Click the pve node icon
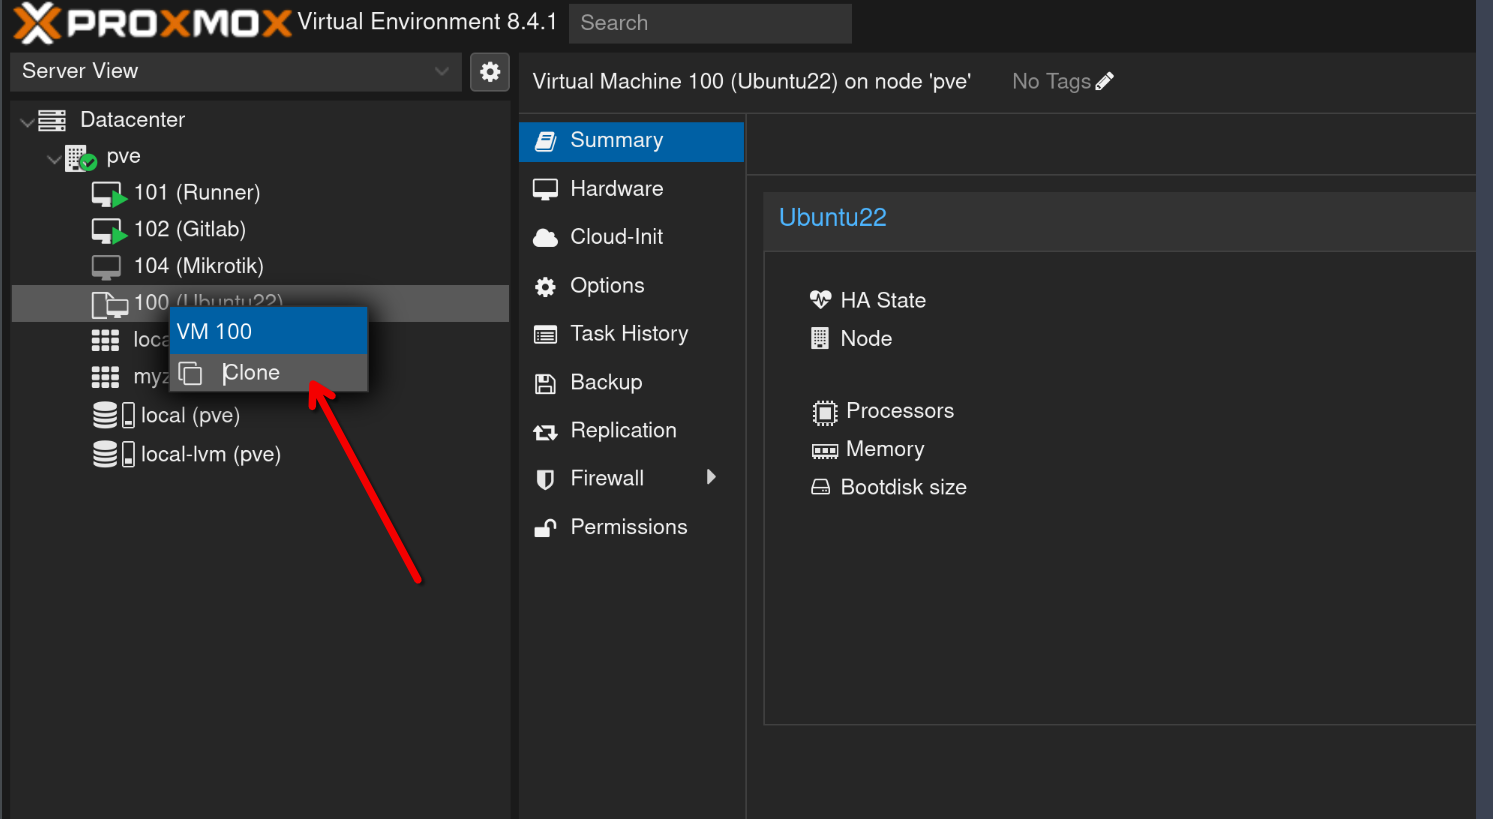This screenshot has width=1493, height=819. tap(81, 157)
